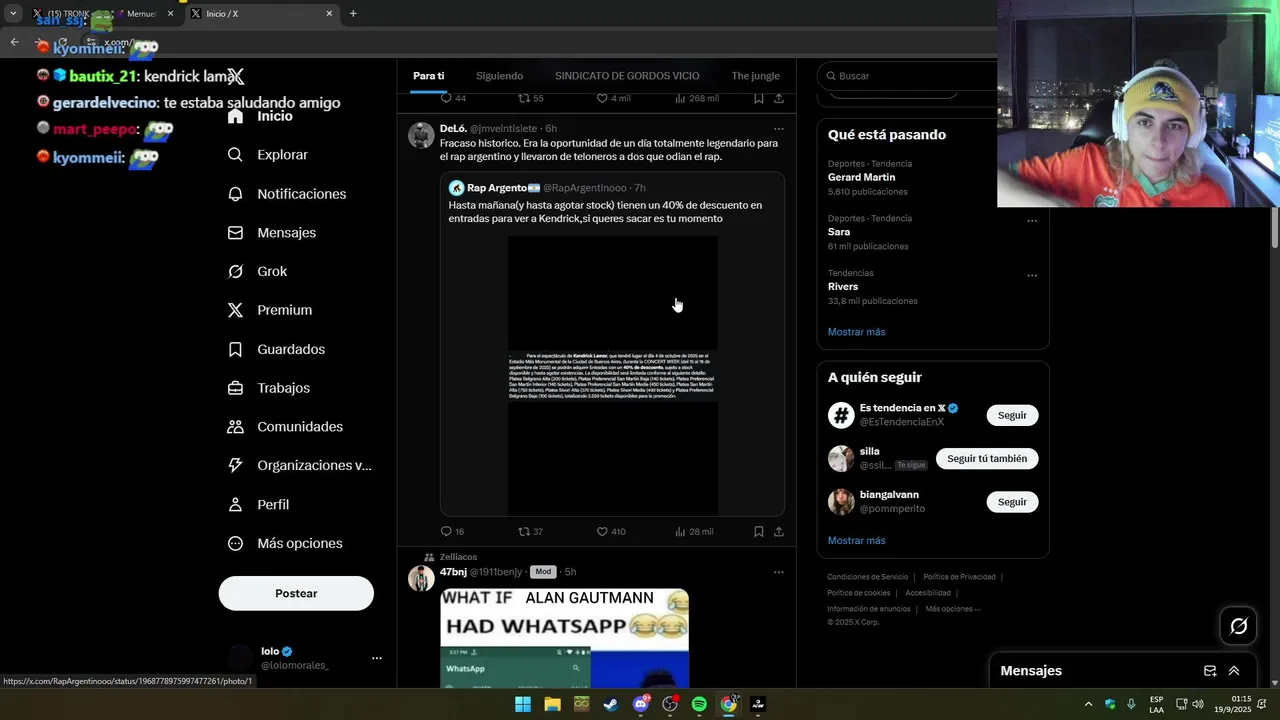Open more options on DeLó post
This screenshot has height=720, width=1280.
click(x=778, y=129)
